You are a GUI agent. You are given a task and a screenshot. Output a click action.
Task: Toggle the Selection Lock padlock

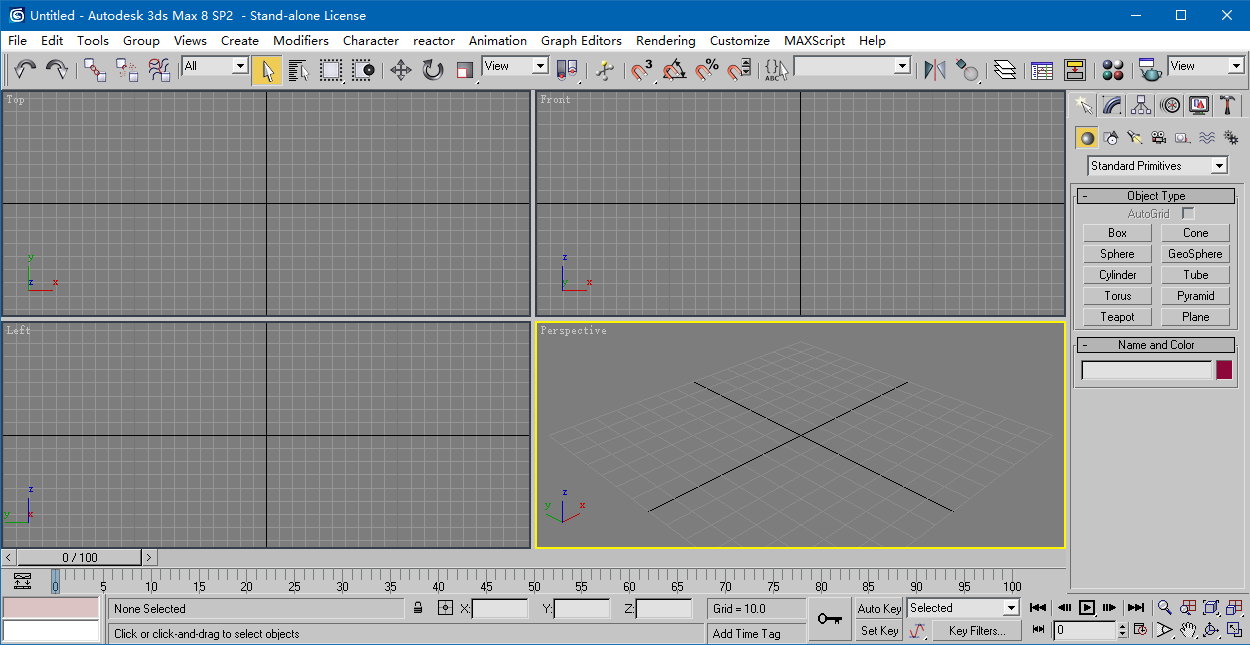coord(418,608)
